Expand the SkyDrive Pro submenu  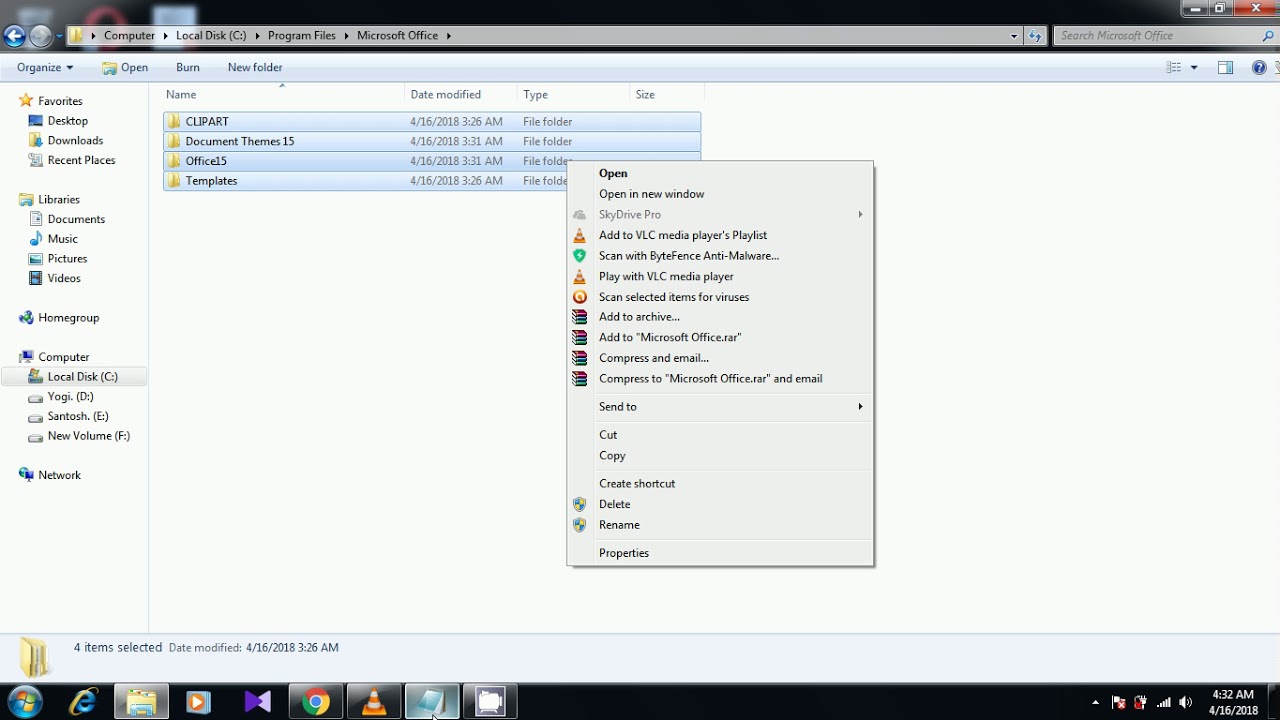click(x=860, y=214)
